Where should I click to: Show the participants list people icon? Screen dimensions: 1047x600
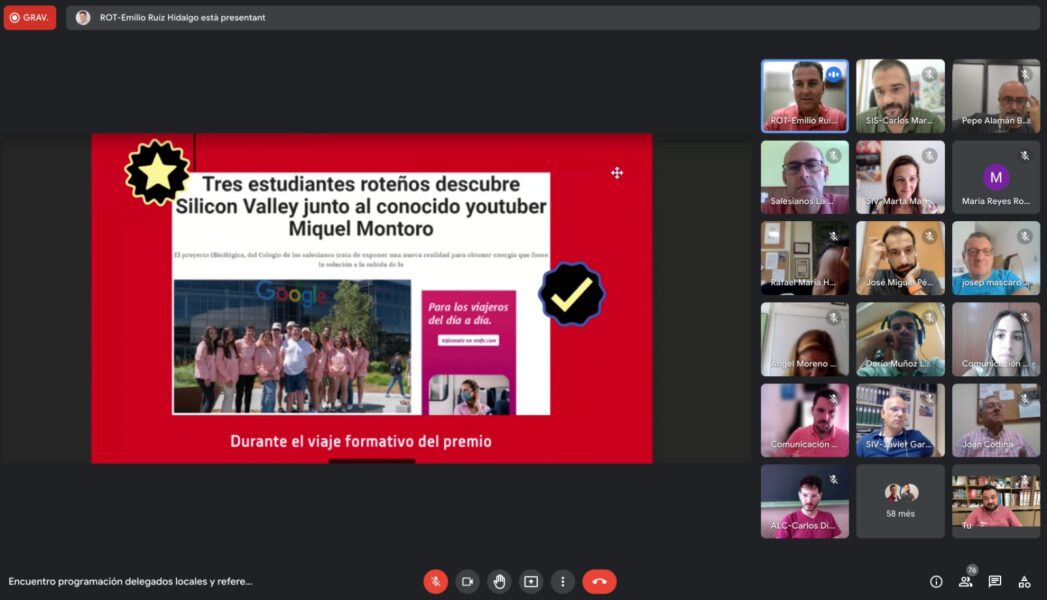tap(966, 581)
